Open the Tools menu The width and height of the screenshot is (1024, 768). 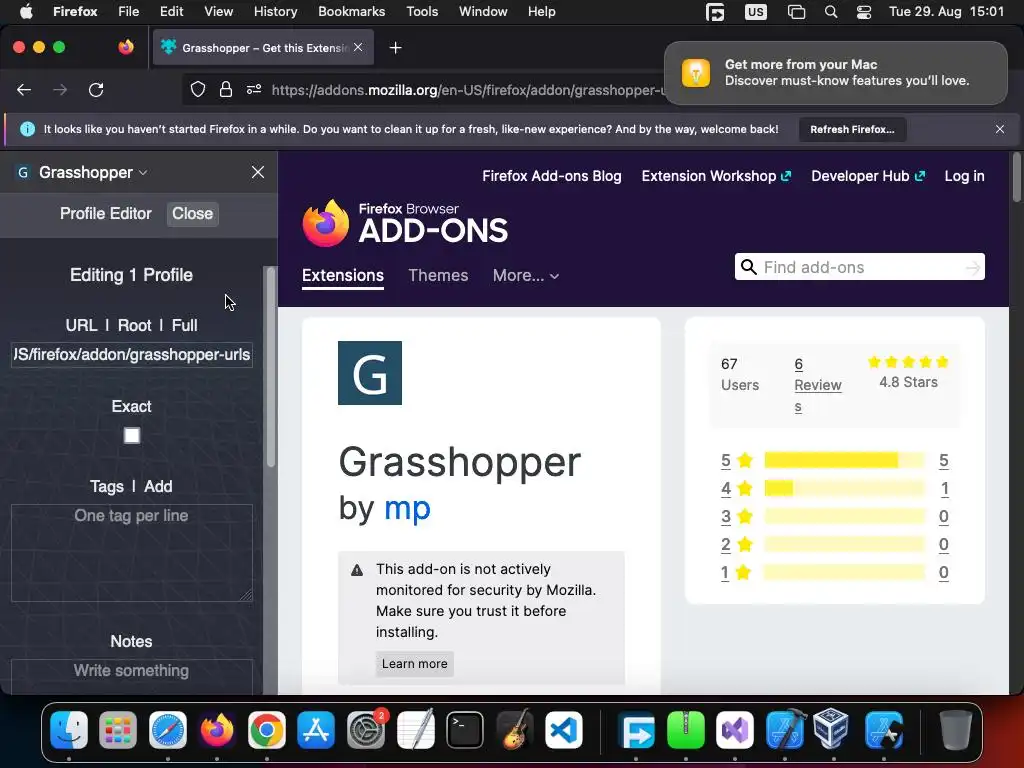[x=422, y=11]
